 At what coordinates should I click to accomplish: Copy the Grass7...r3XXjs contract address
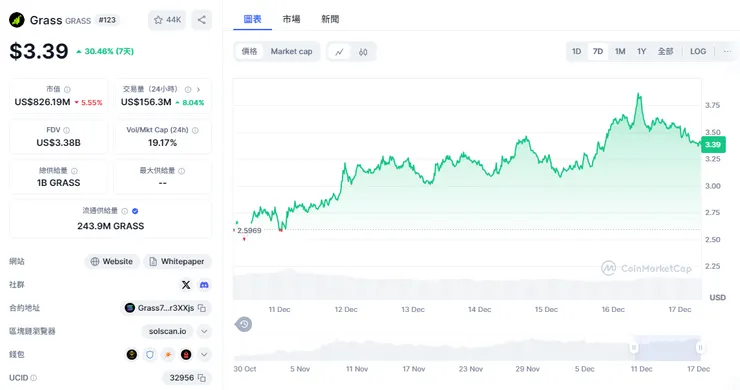pyautogui.click(x=202, y=308)
